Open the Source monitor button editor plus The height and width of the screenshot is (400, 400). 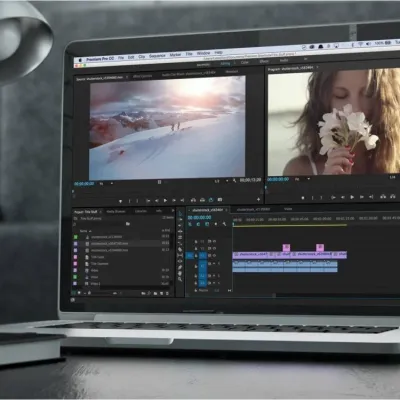tap(258, 199)
